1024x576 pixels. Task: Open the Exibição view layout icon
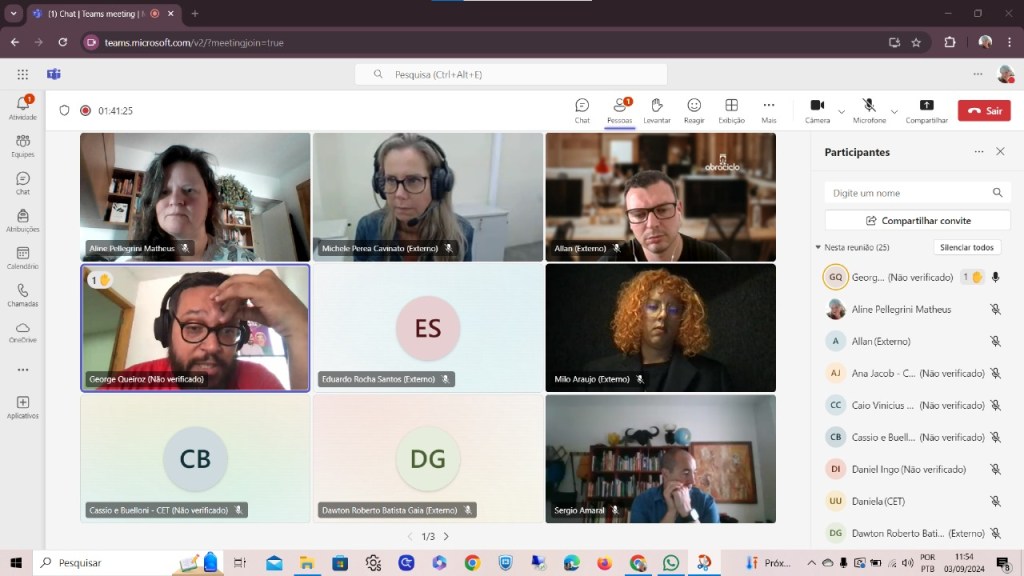tap(731, 110)
